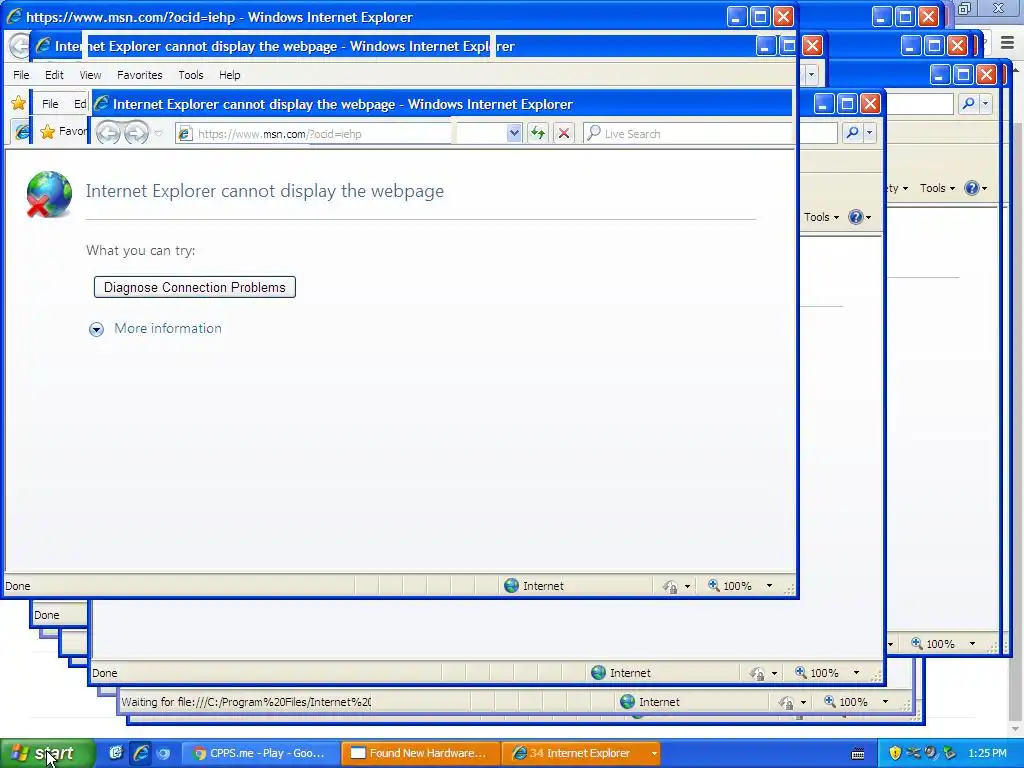1024x768 pixels.
Task: Click the Internet Explorer quick launch icon
Action: click(x=140, y=753)
